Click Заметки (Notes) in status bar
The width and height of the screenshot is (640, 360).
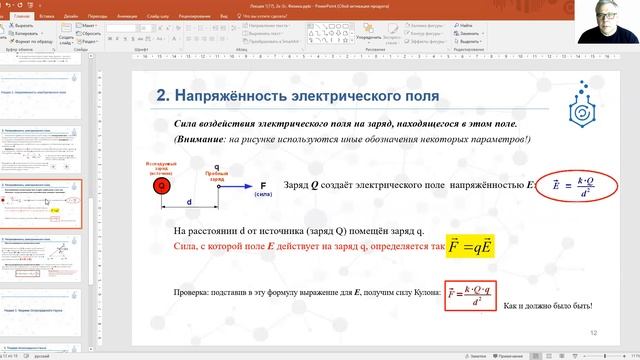pos(475,356)
